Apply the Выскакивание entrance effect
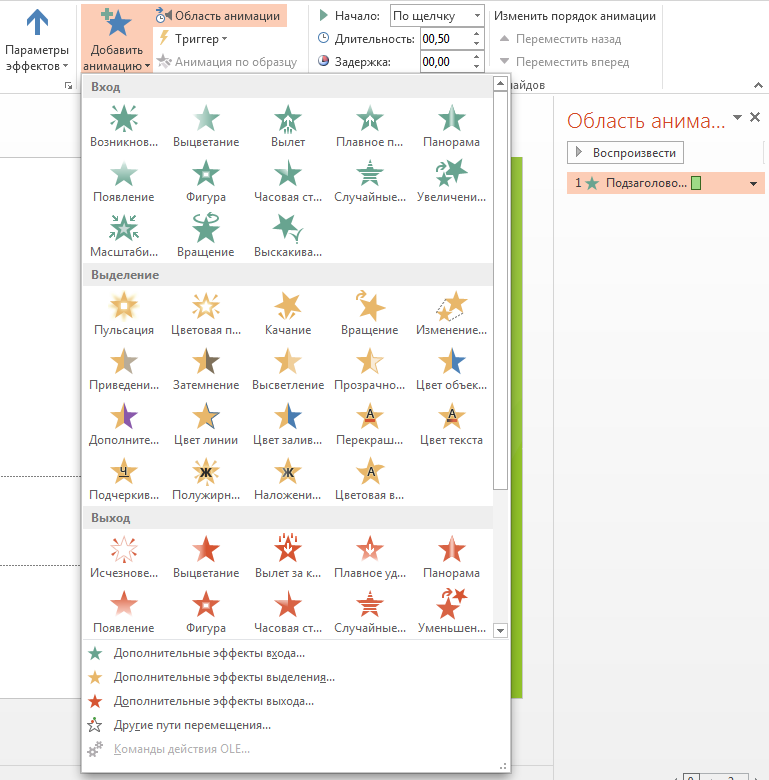This screenshot has height=780, width=769. [288, 236]
